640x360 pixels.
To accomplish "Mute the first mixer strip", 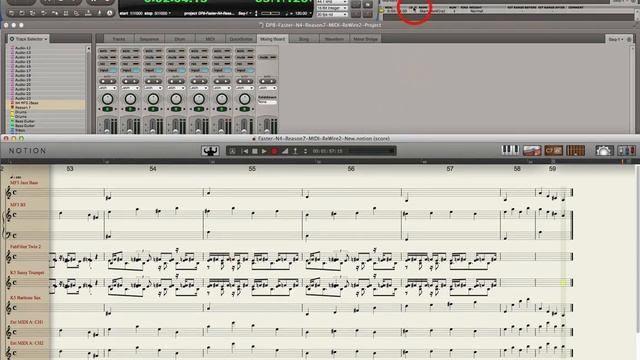I will 107,57.
